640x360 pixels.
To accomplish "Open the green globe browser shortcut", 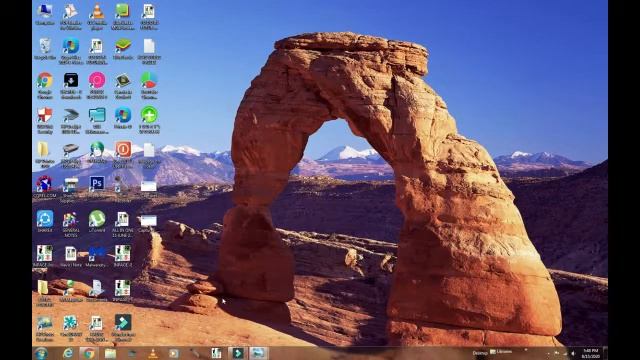I will pyautogui.click(x=97, y=153).
